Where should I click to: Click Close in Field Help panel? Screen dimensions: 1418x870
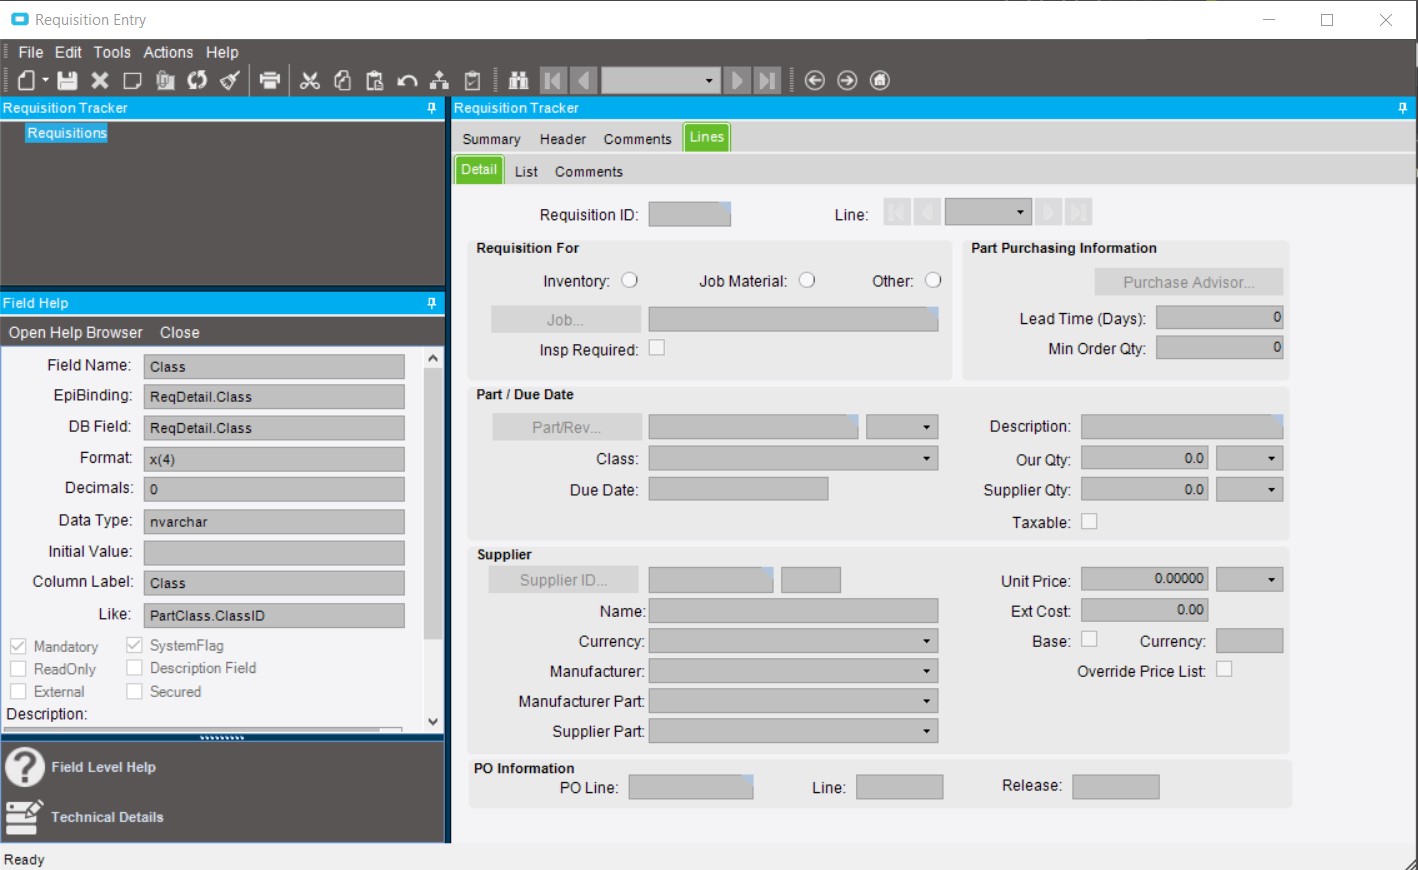pyautogui.click(x=179, y=332)
